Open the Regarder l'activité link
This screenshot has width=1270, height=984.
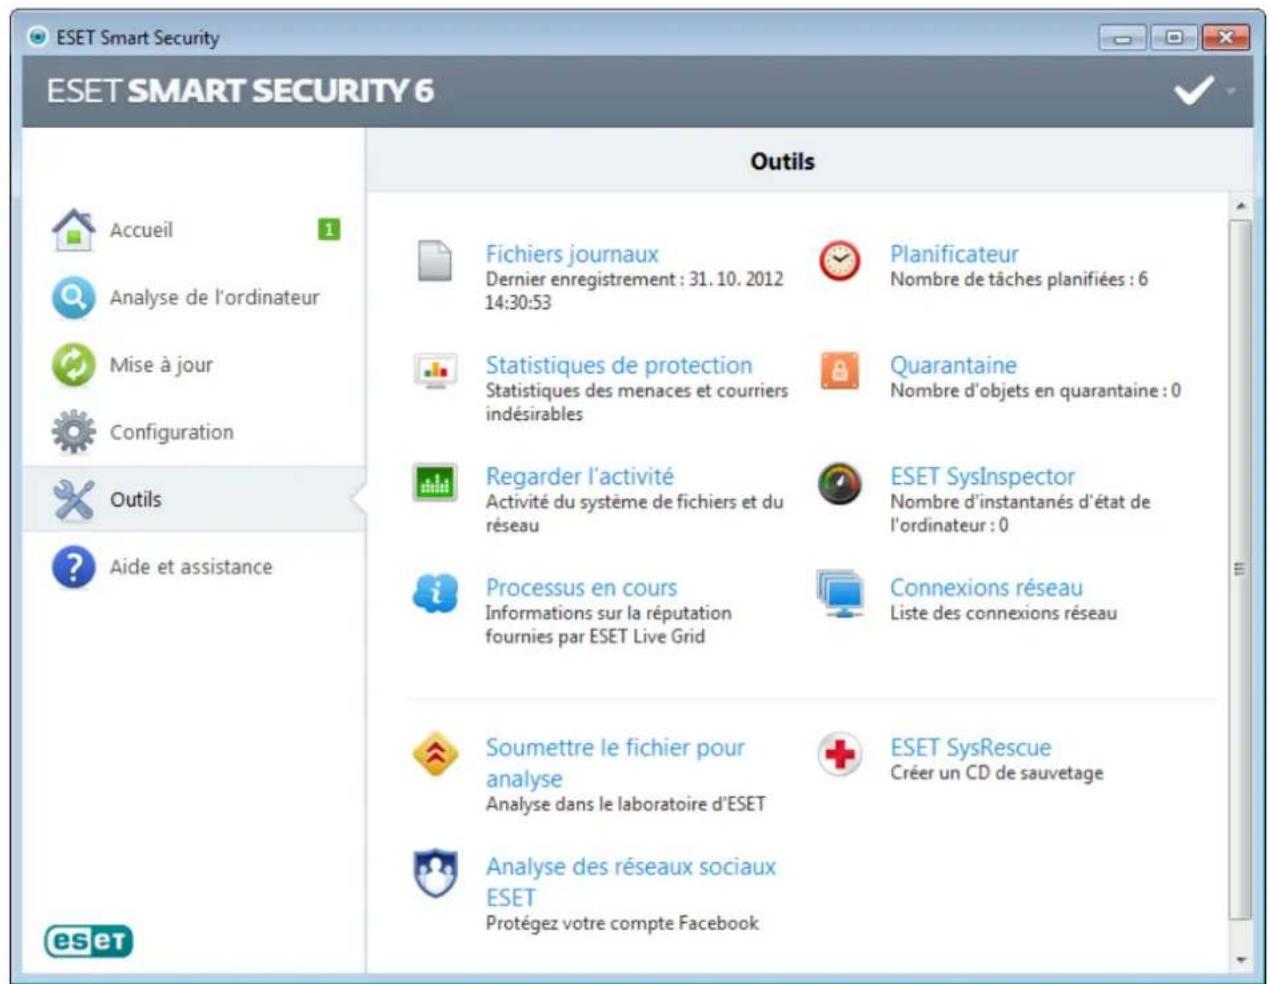click(580, 476)
